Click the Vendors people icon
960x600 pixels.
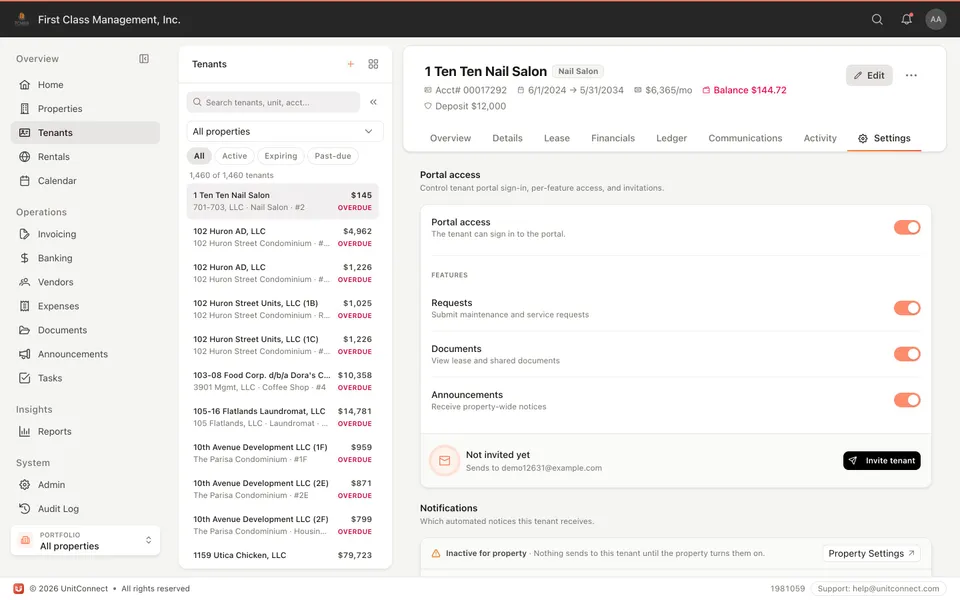(24, 282)
